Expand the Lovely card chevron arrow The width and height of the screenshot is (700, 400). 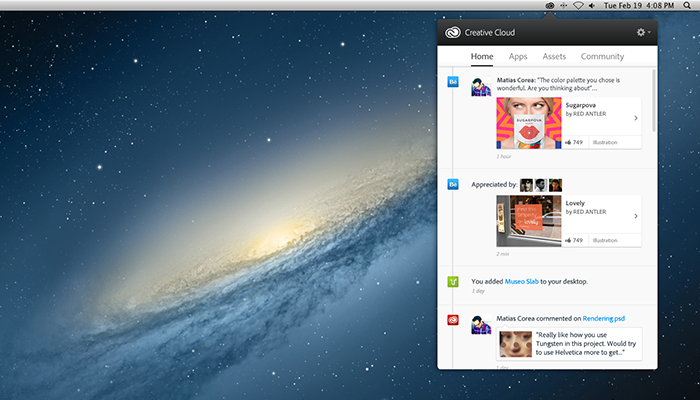click(x=636, y=216)
